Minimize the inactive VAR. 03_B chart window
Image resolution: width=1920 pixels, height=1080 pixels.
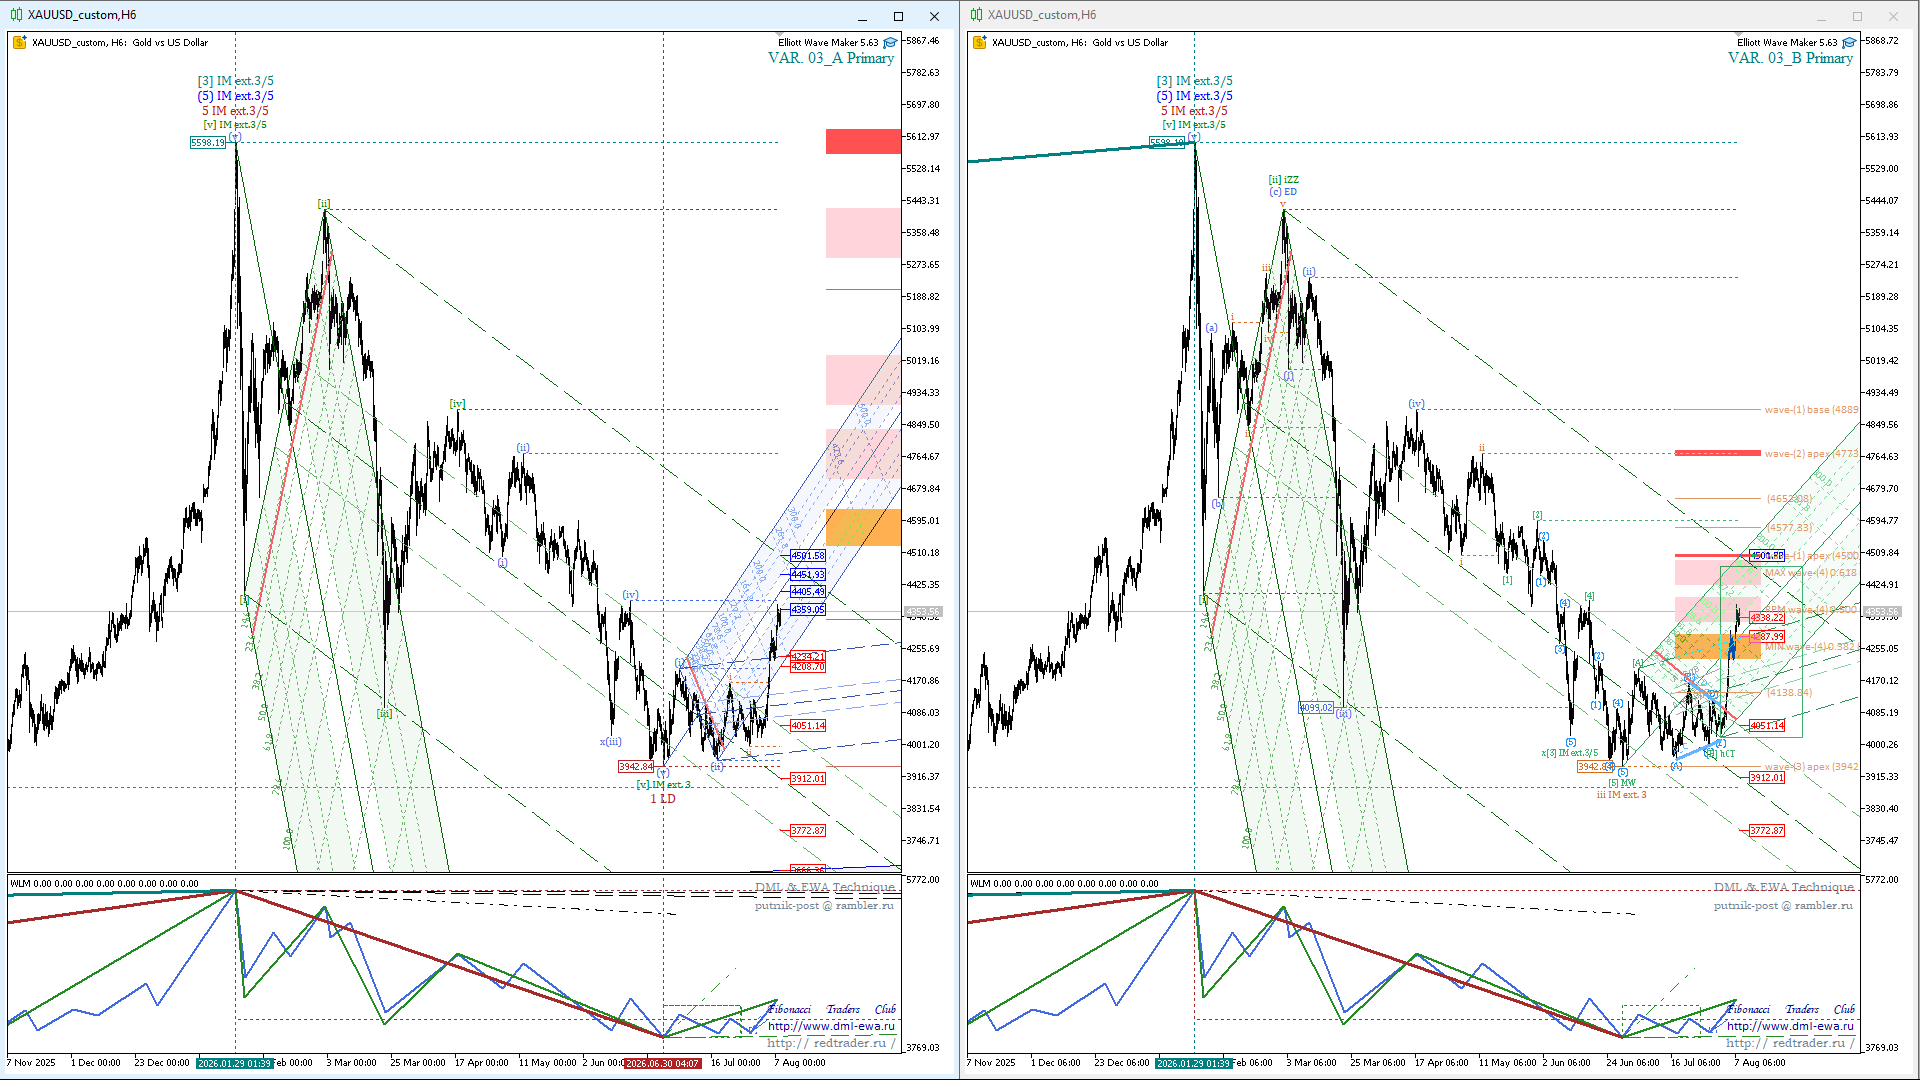[x=1822, y=16]
